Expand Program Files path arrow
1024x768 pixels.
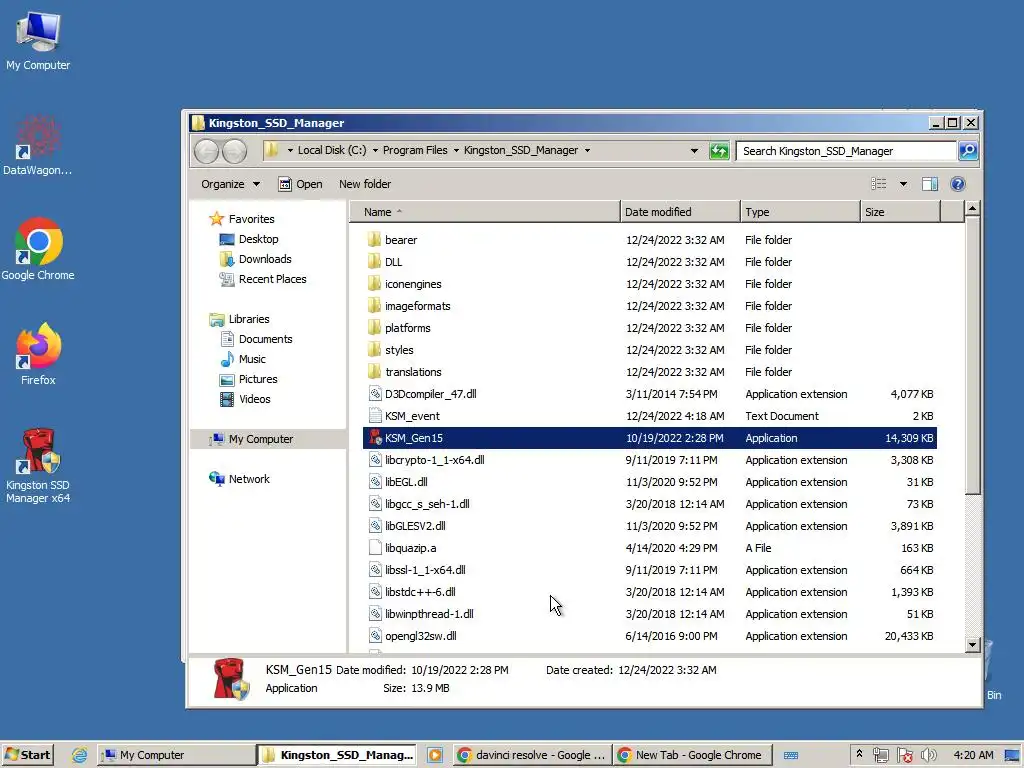click(456, 150)
